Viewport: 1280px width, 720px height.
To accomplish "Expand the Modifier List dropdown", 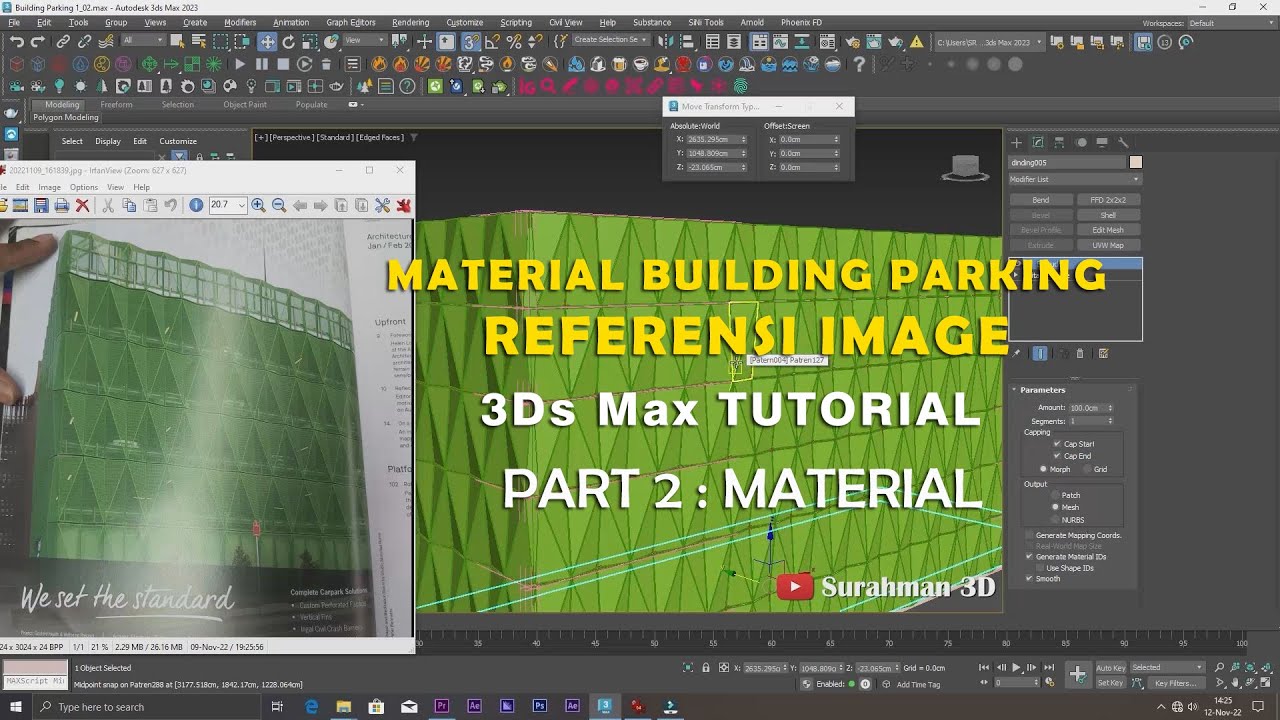I will tap(1075, 179).
